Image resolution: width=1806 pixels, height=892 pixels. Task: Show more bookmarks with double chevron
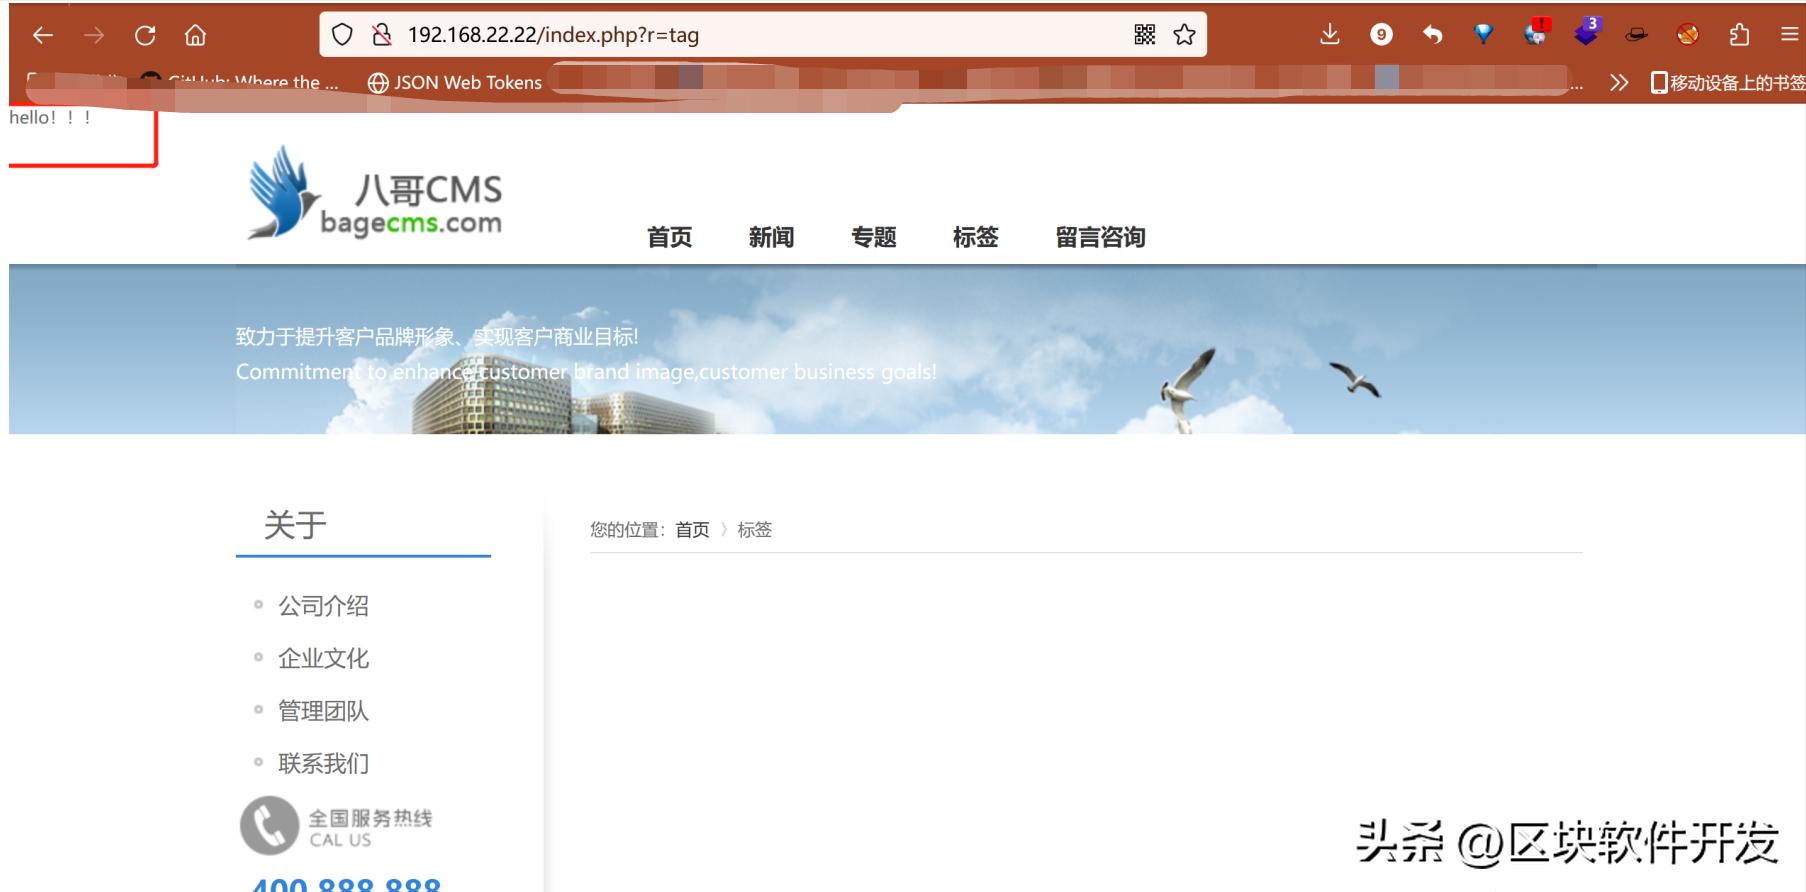coord(1619,83)
